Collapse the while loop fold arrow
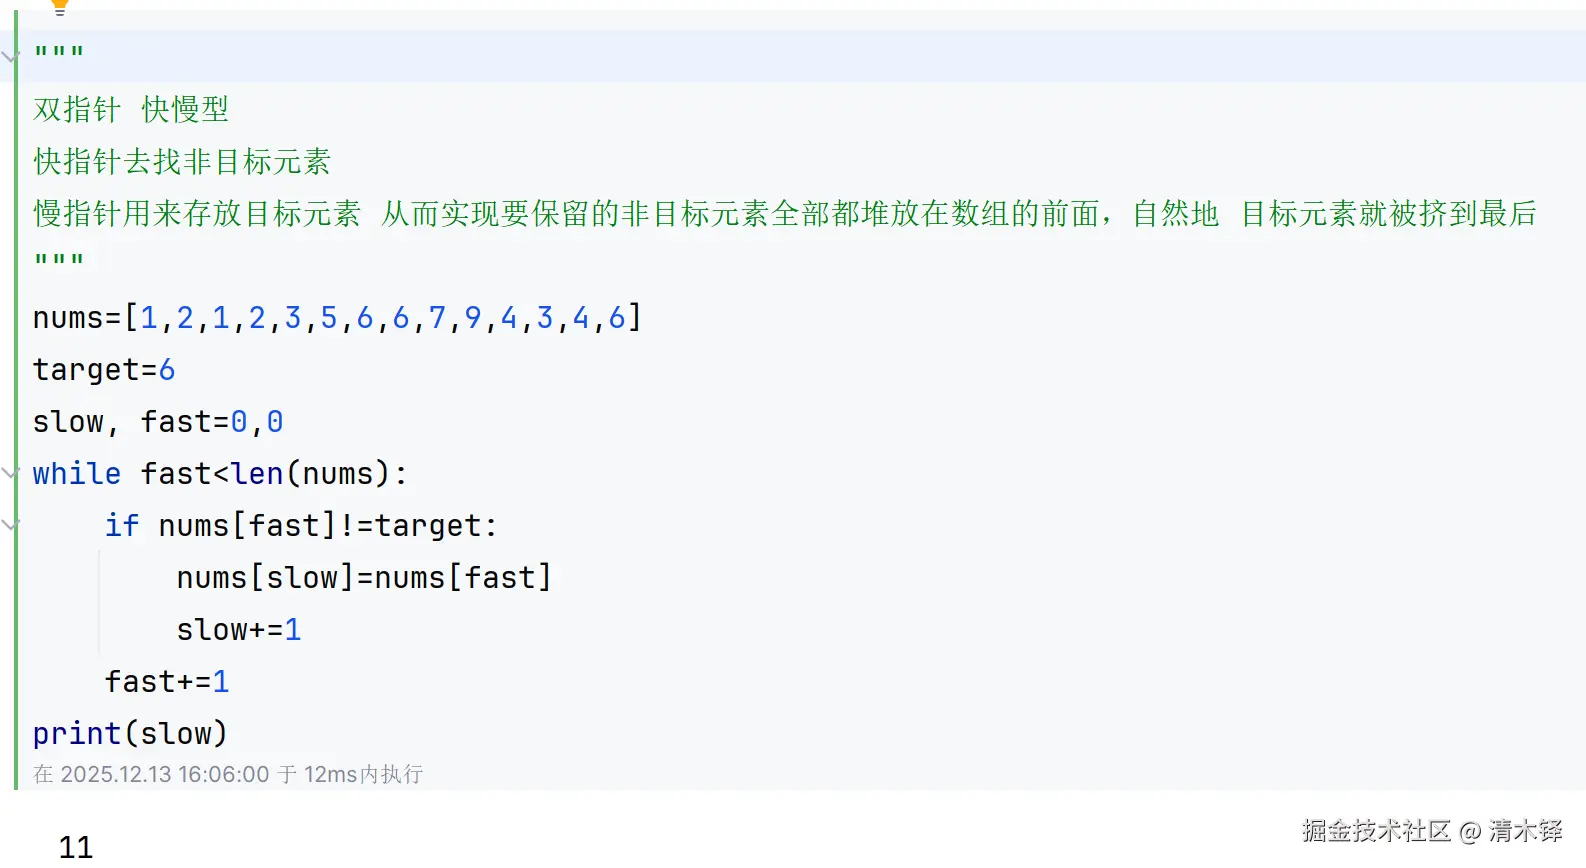Screen dimensions: 1586x868 [10, 473]
